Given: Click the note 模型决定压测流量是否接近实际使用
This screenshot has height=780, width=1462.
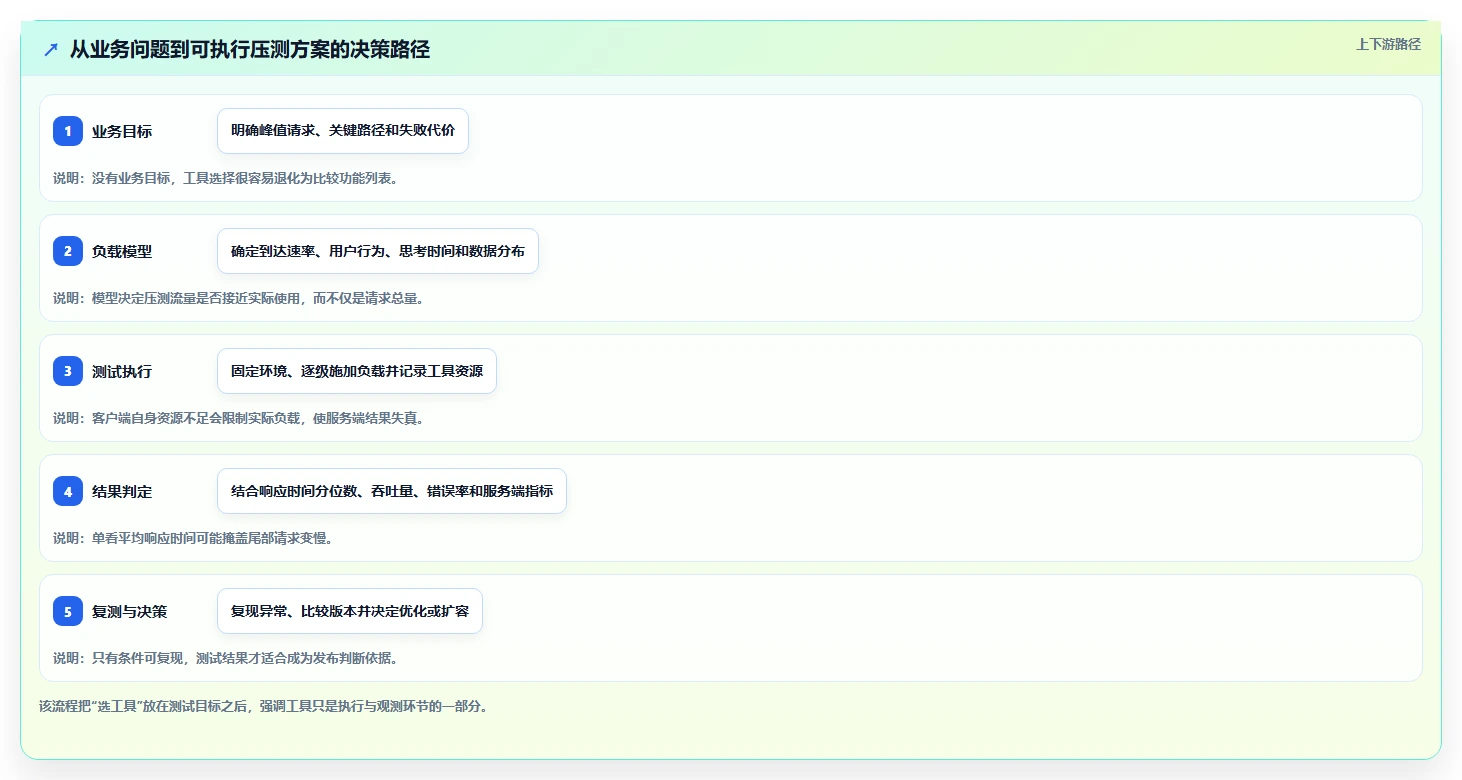Looking at the screenshot, I should tap(239, 298).
